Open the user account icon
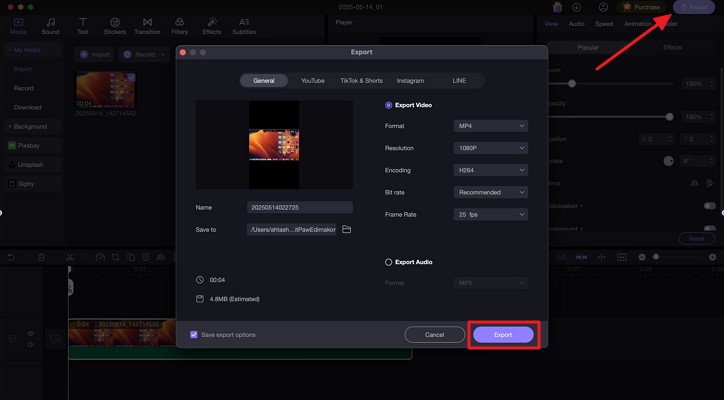724x400 pixels. pos(603,7)
